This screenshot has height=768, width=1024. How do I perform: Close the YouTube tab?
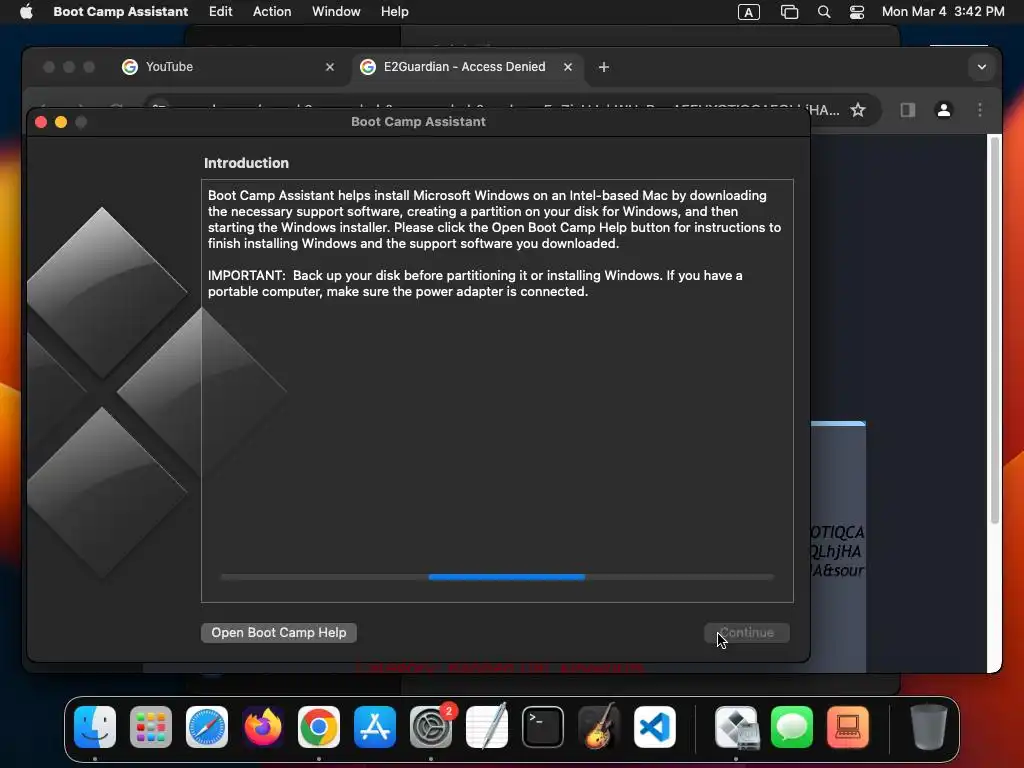pos(330,67)
